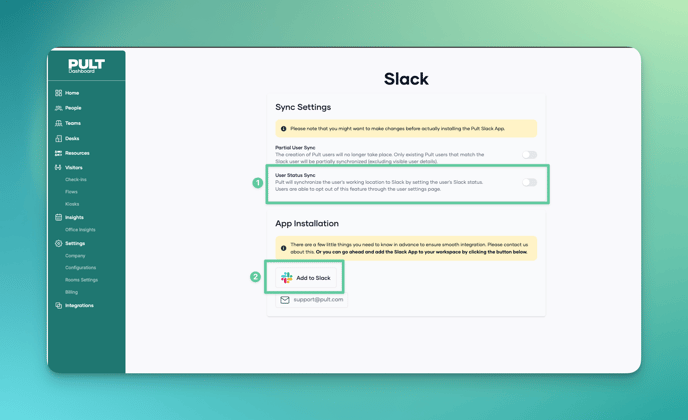
Task: Open Home in the sidebar
Action: pos(72,93)
